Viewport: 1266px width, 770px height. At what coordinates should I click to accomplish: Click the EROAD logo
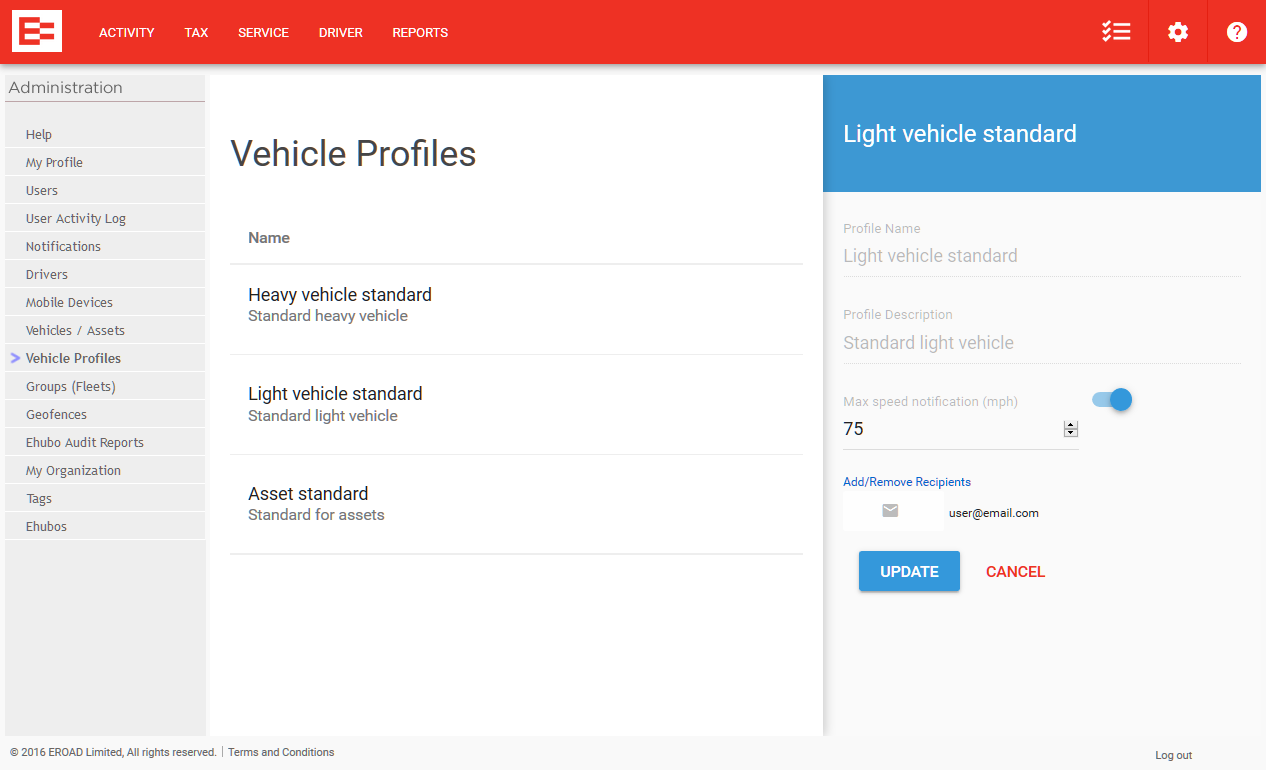pos(36,31)
